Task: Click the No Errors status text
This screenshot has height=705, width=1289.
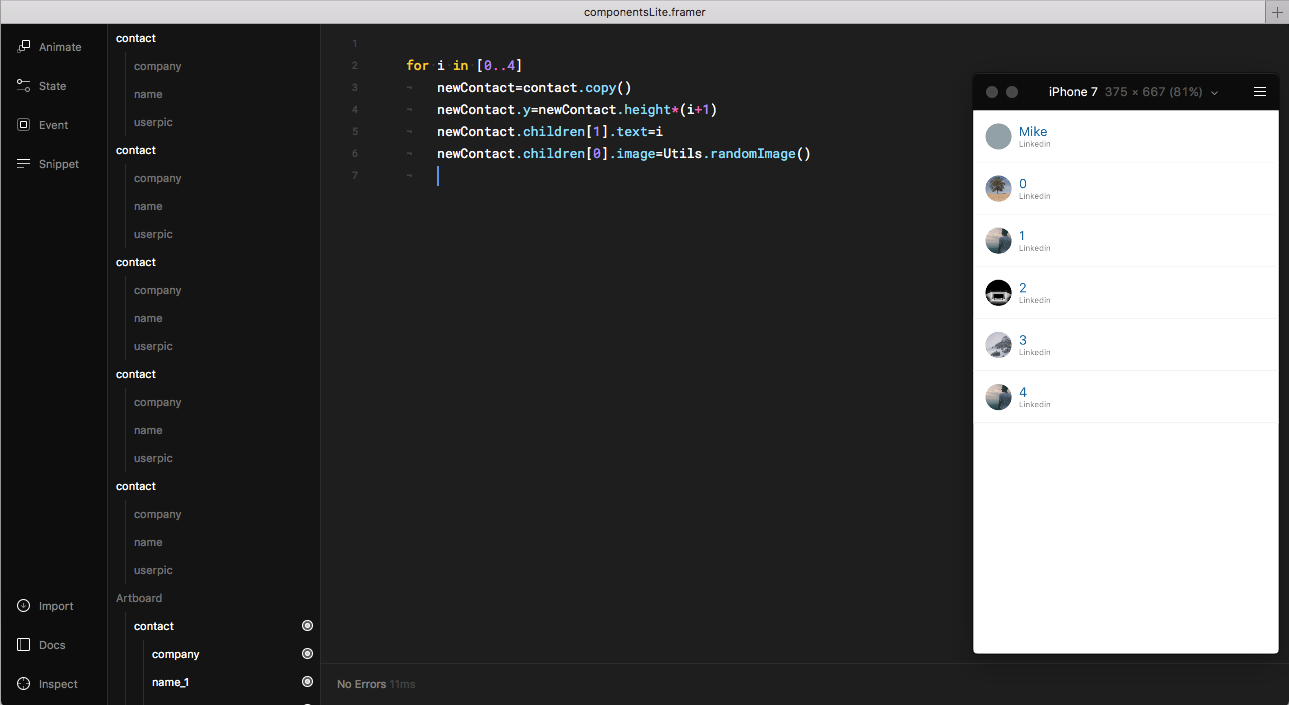Action: pyautogui.click(x=361, y=684)
